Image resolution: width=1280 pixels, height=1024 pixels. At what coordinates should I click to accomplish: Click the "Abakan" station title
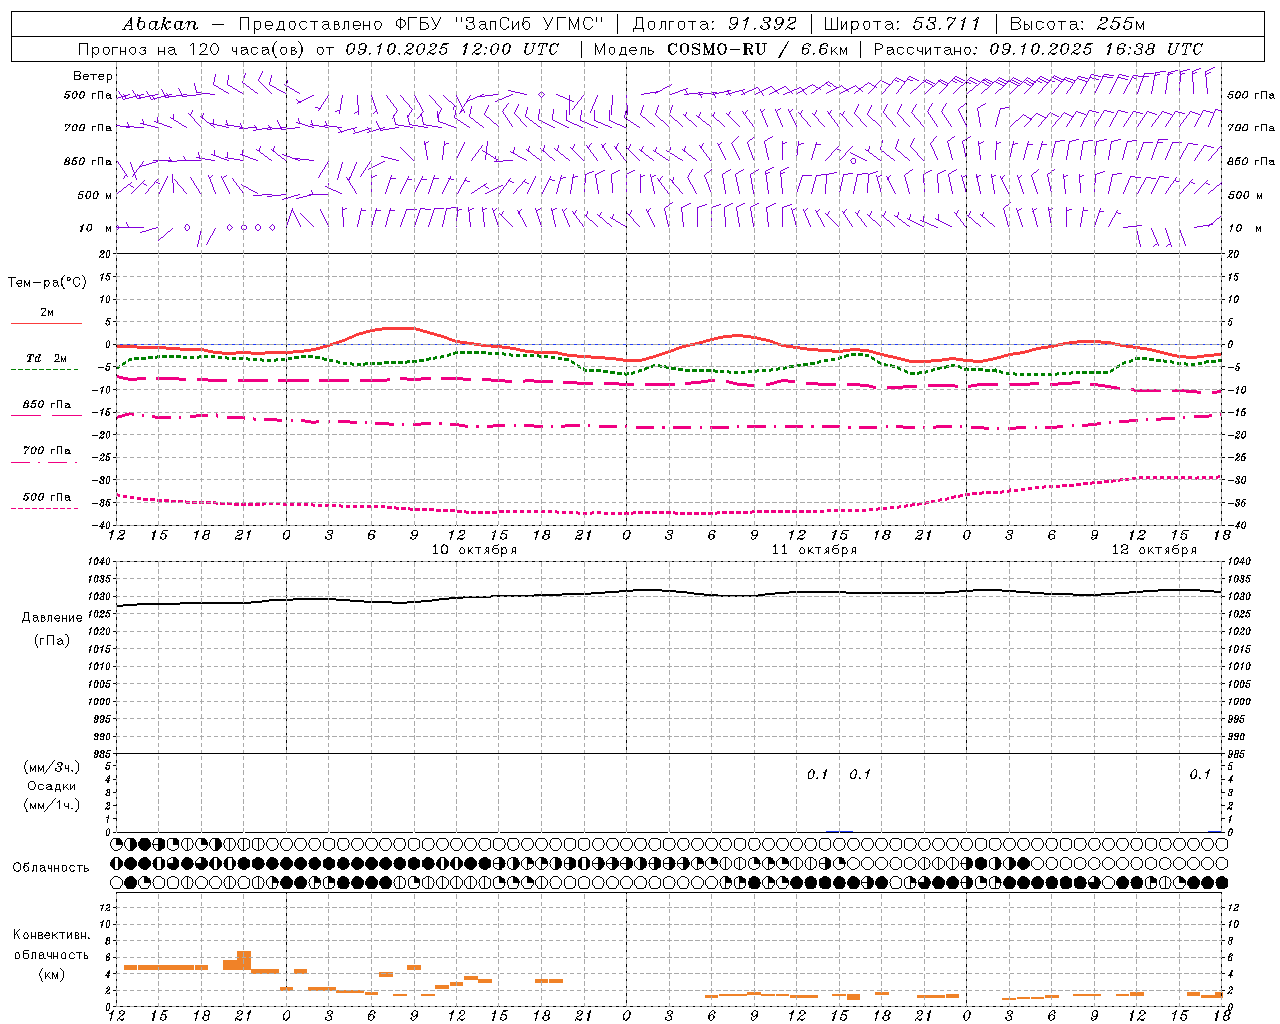coord(160,24)
